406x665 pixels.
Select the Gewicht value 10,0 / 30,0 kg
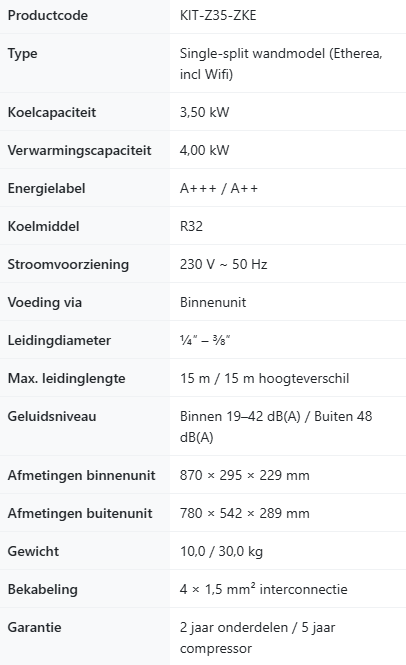click(221, 551)
